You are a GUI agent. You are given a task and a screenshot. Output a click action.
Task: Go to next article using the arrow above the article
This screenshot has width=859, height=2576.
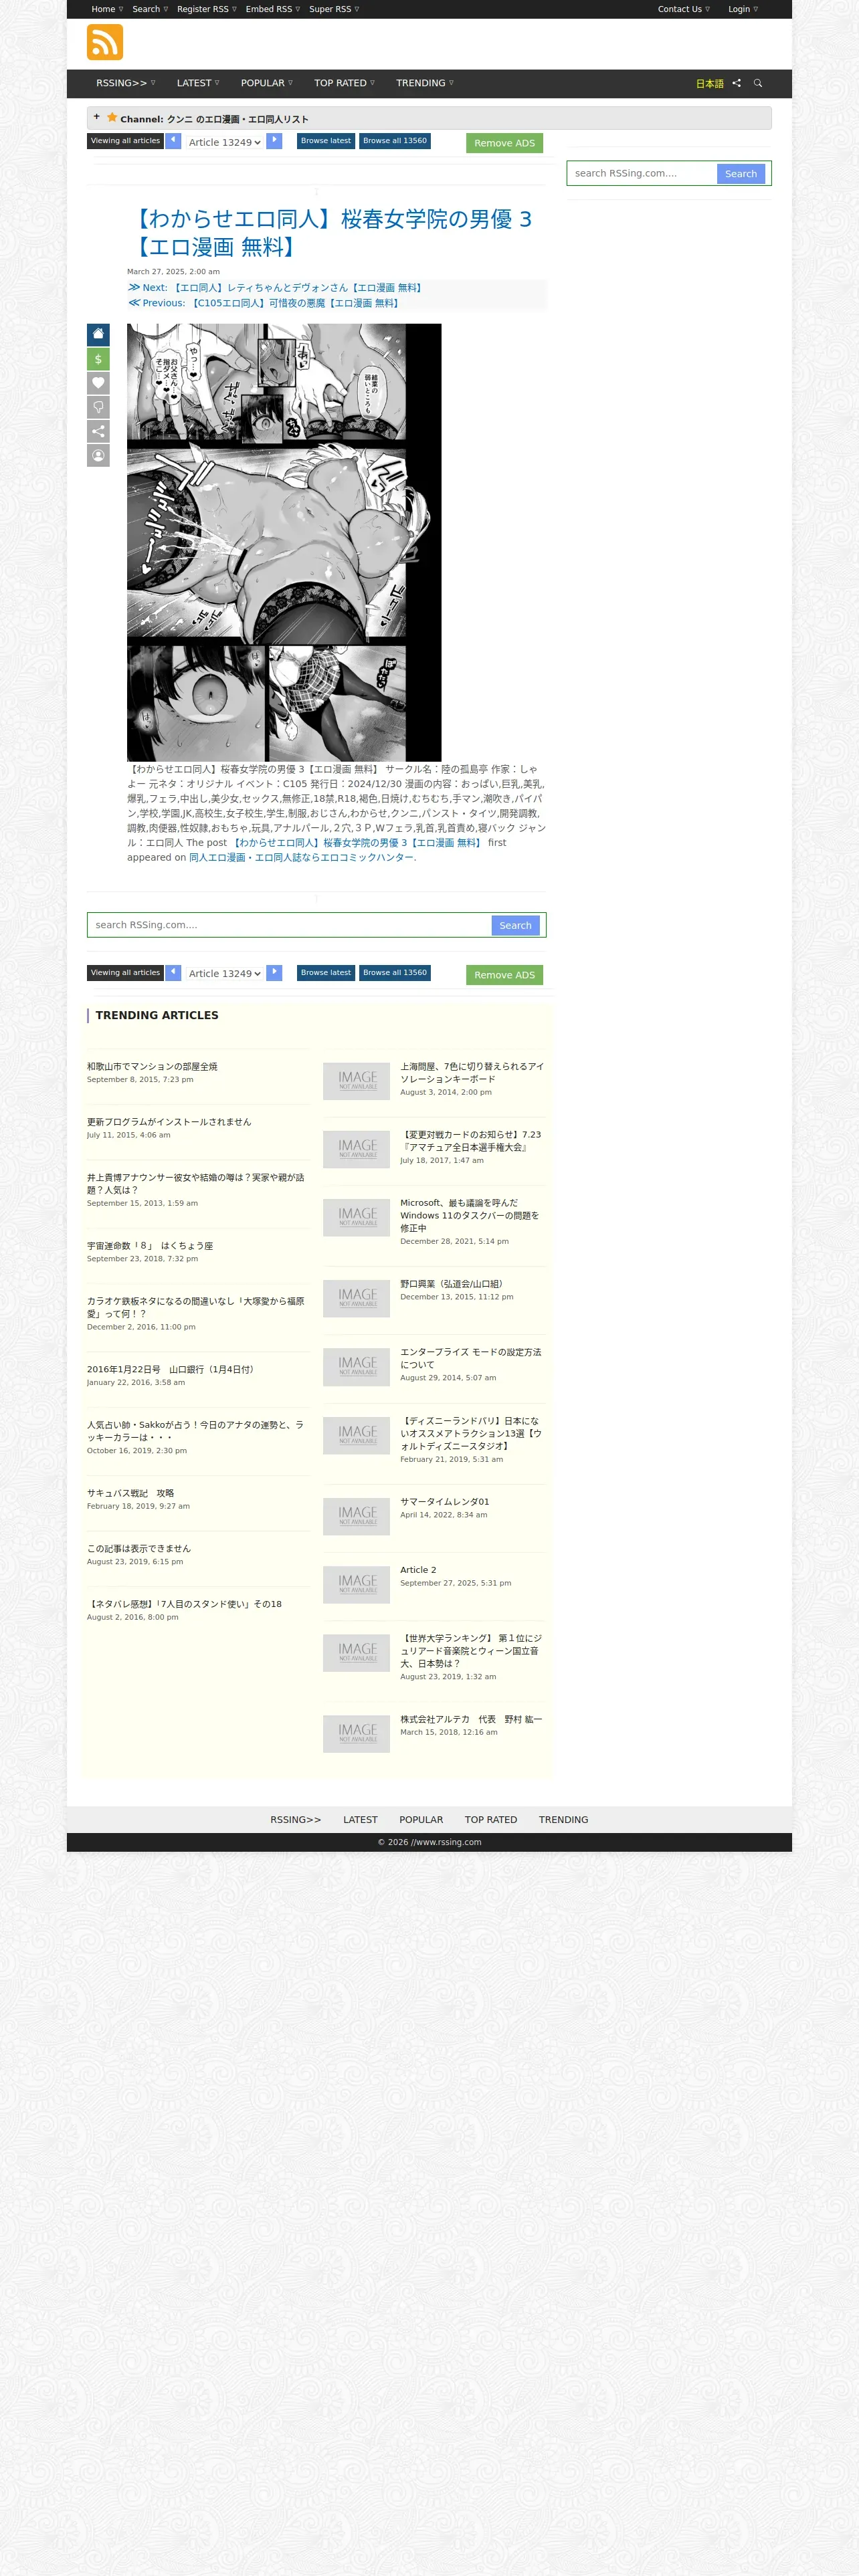click(x=274, y=141)
